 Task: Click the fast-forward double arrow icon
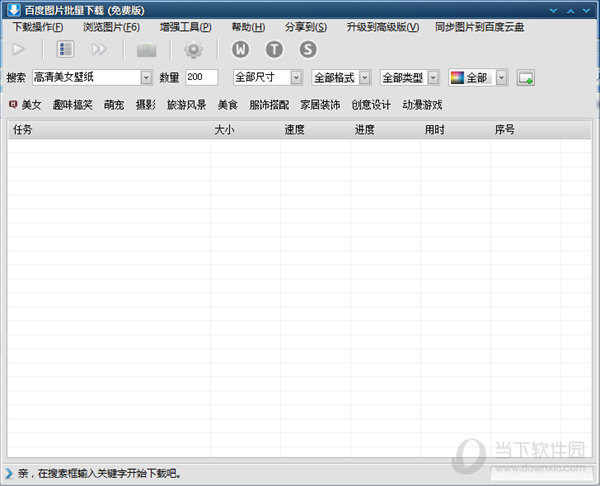click(99, 49)
